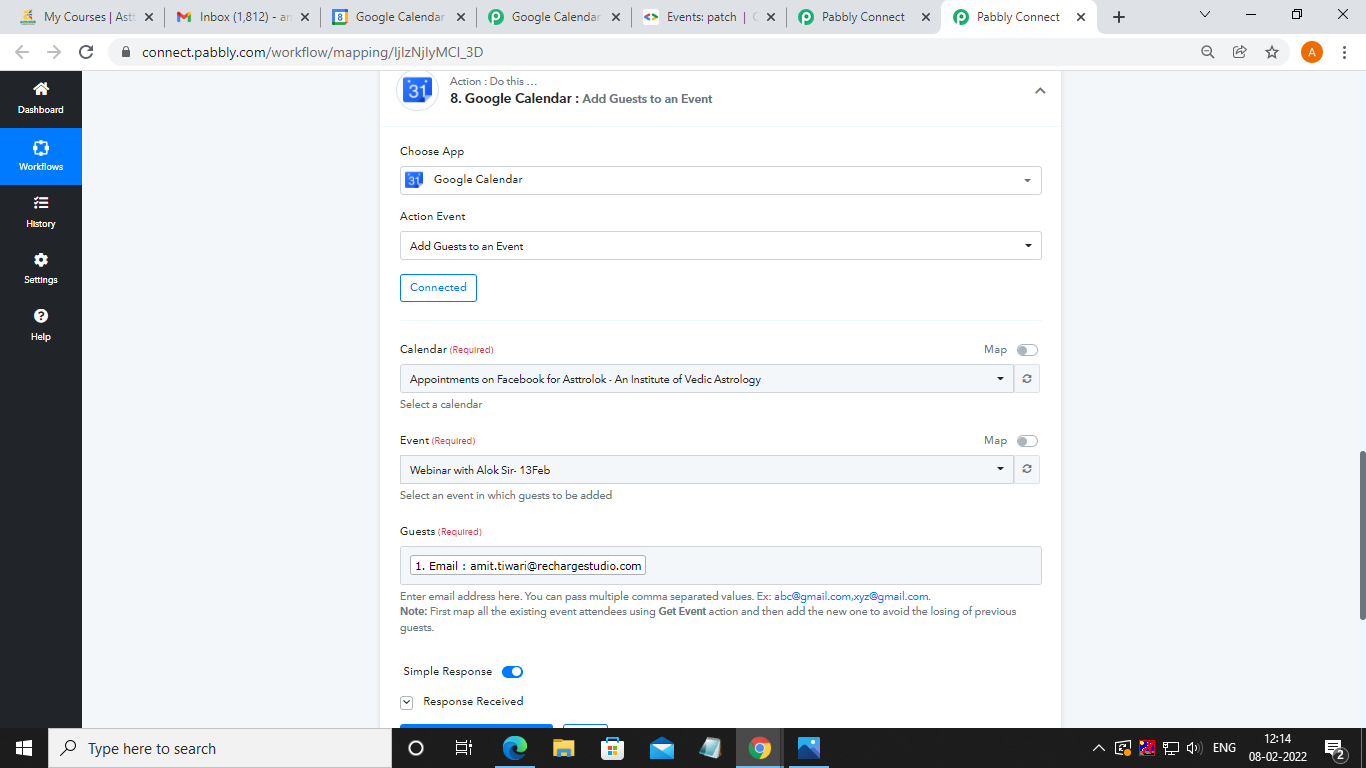Click the Connected button
The width and height of the screenshot is (1366, 768).
438,288
